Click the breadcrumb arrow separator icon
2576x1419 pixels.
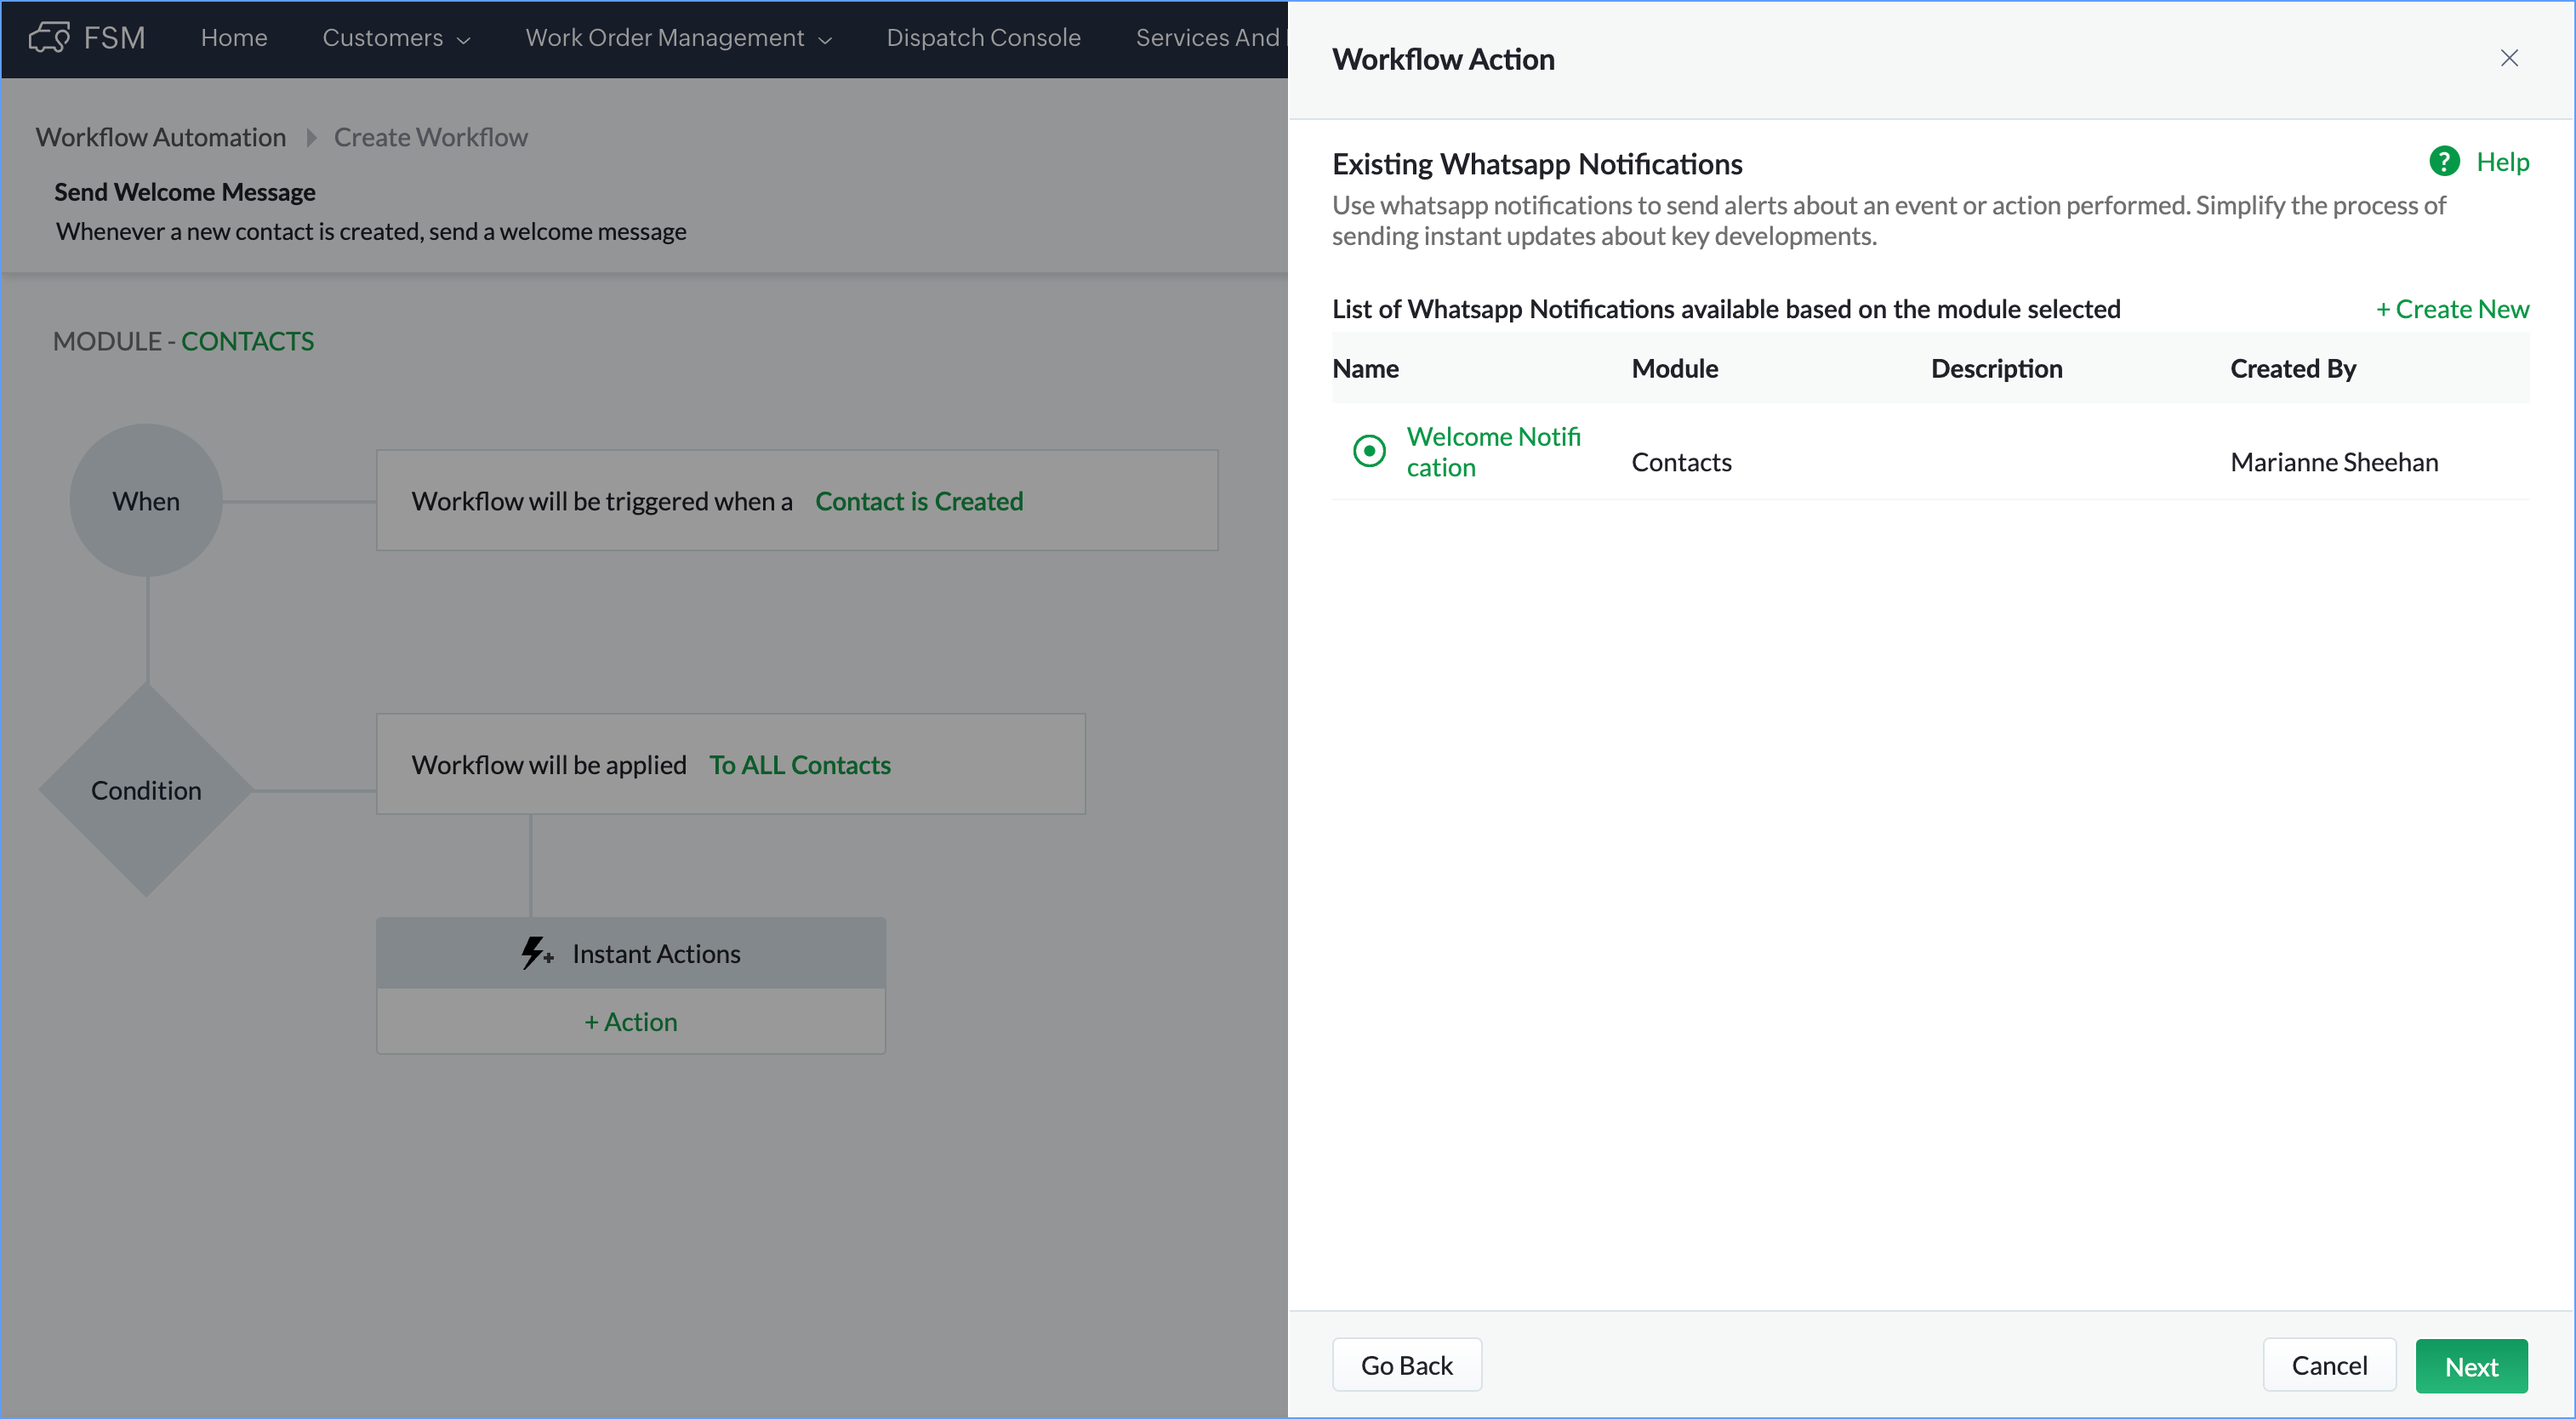(311, 137)
